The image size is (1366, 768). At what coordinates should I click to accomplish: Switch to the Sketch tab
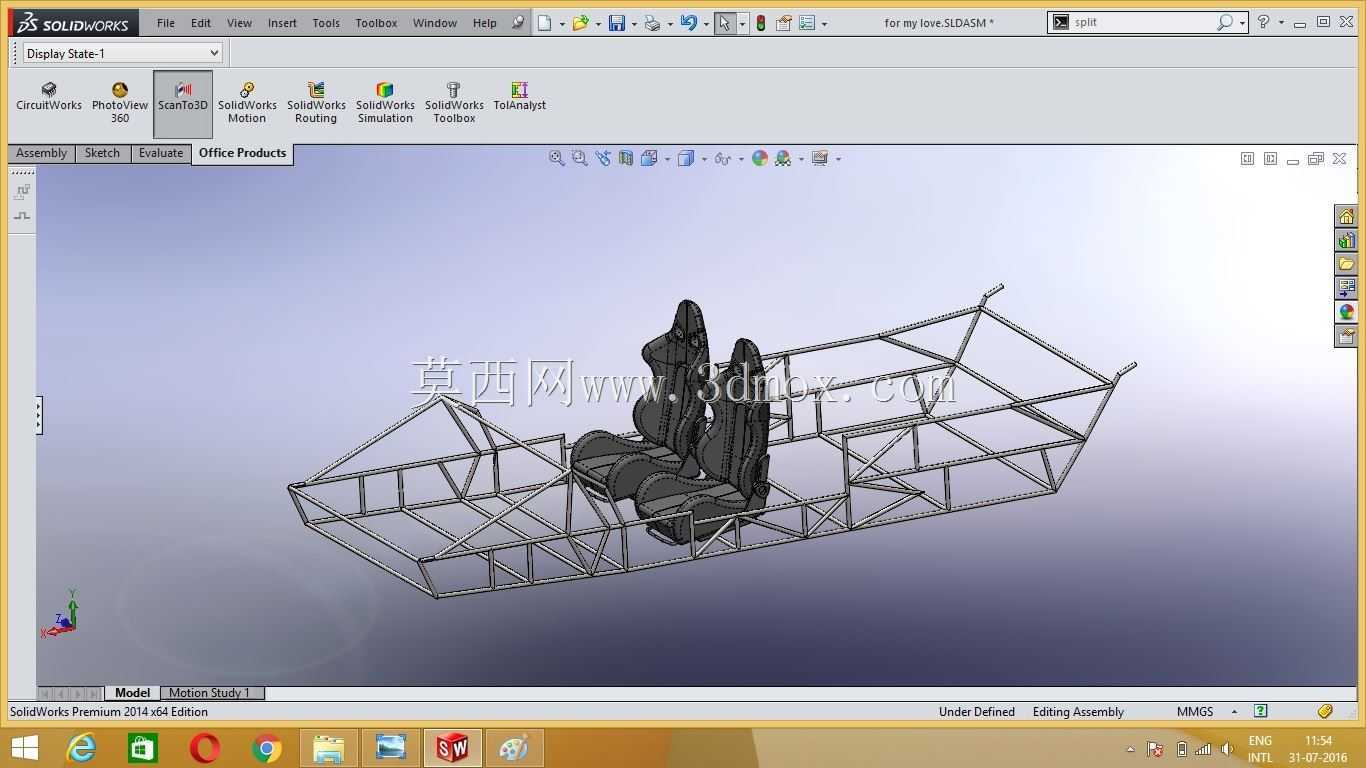[102, 154]
